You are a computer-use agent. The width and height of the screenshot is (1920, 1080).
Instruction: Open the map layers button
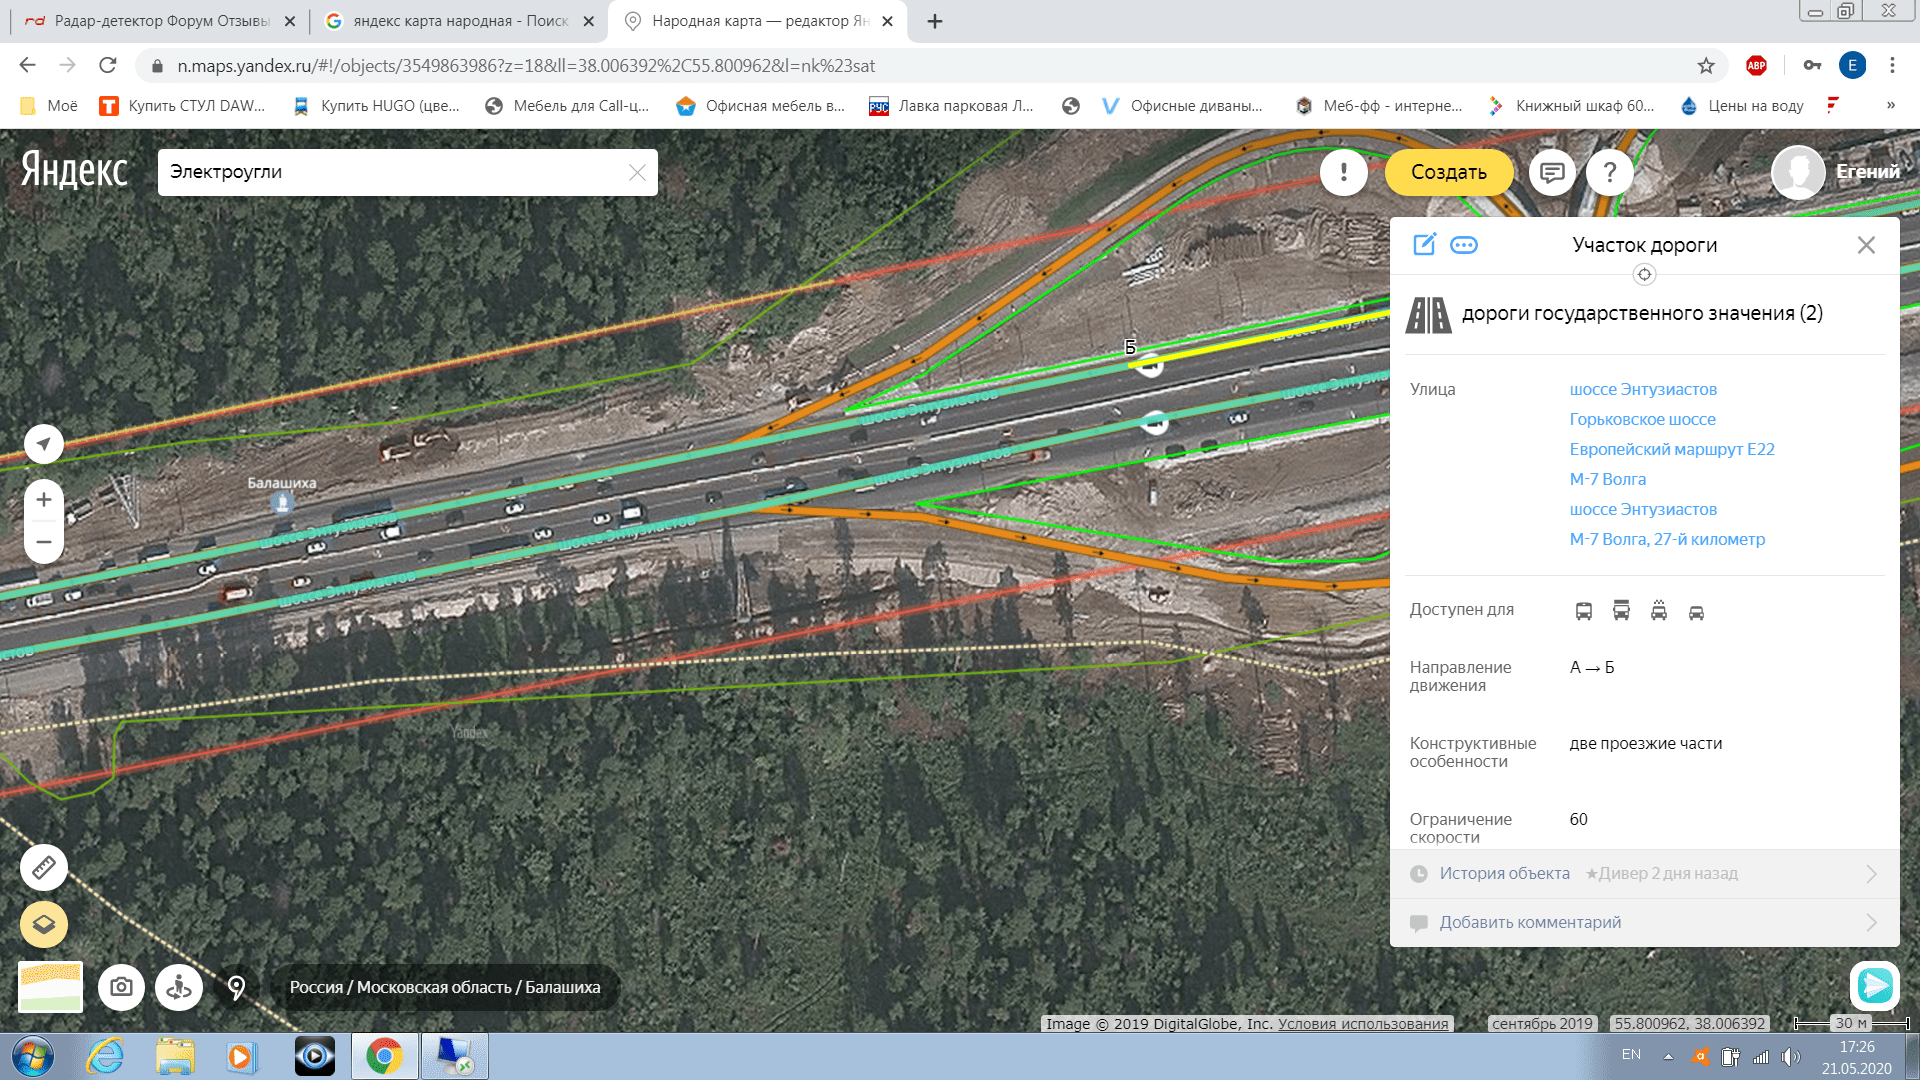44,924
